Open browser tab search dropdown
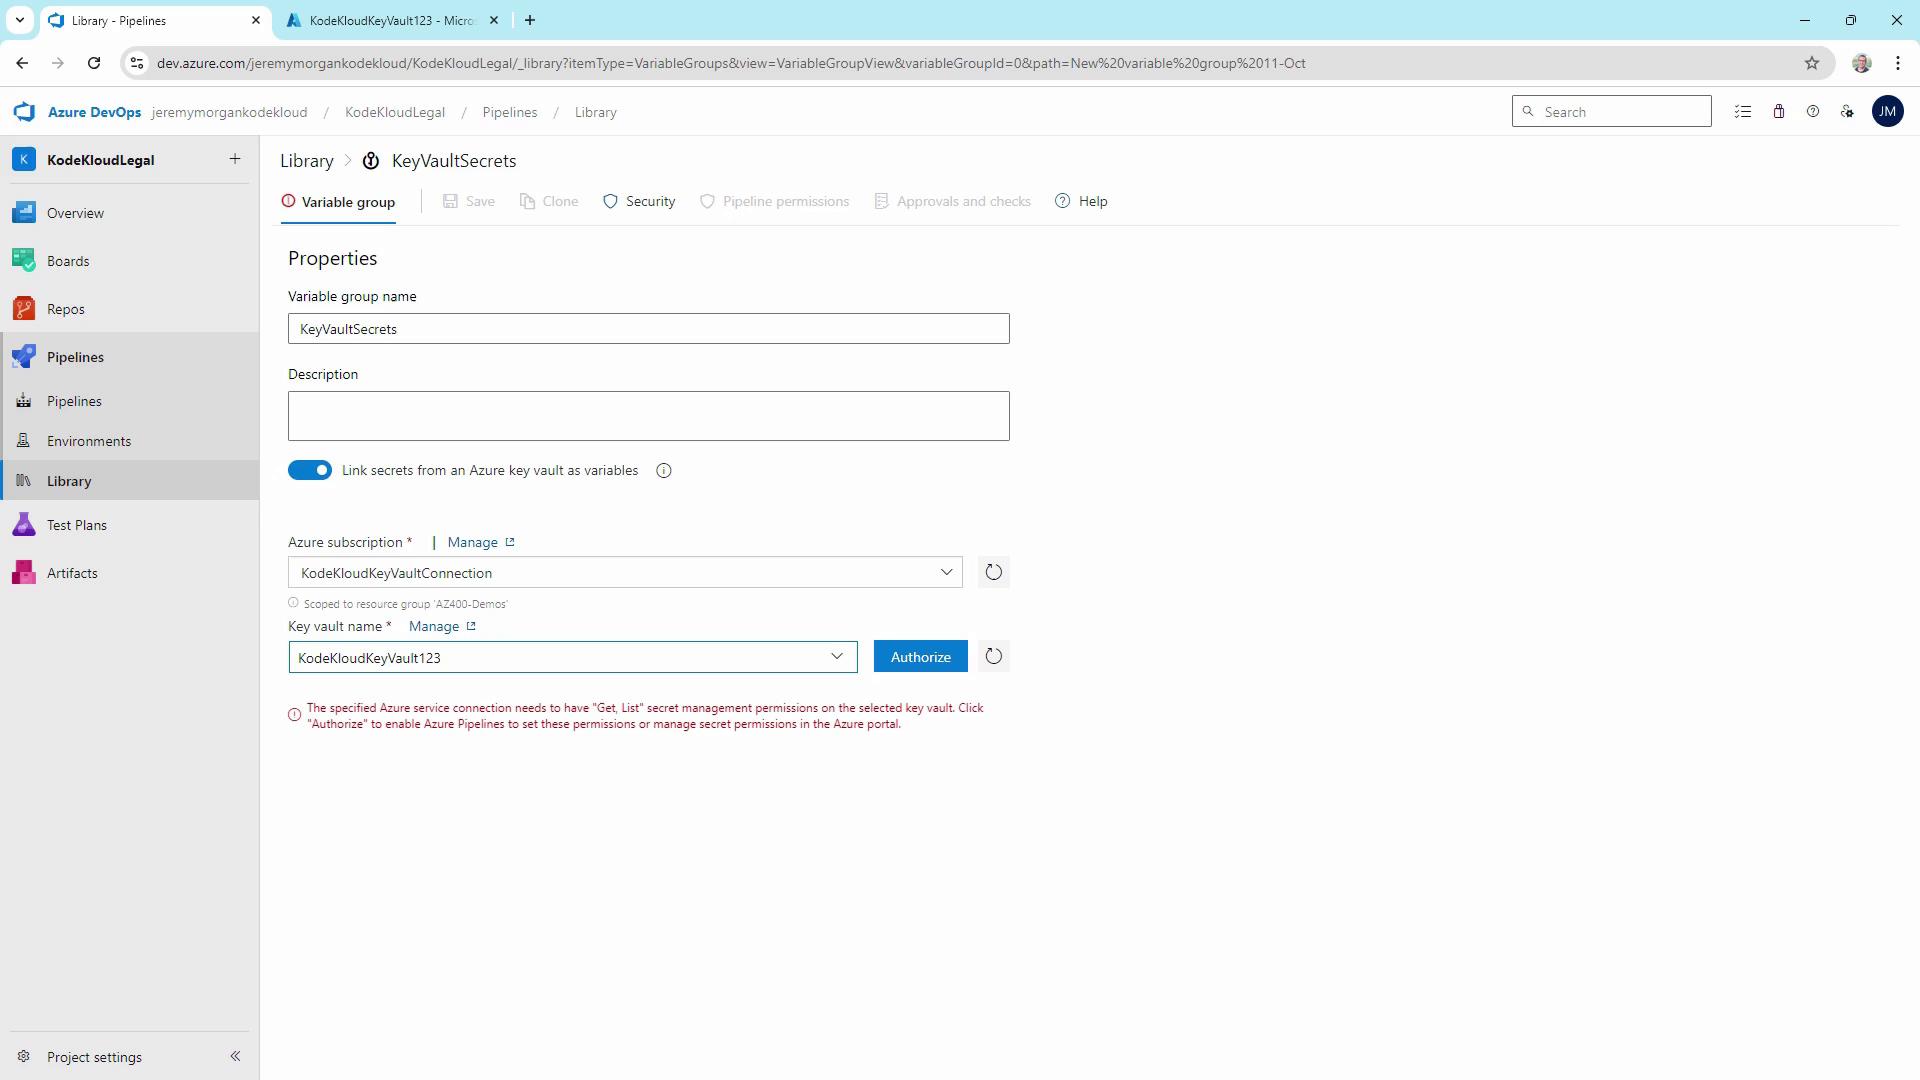1920x1080 pixels. coord(19,20)
